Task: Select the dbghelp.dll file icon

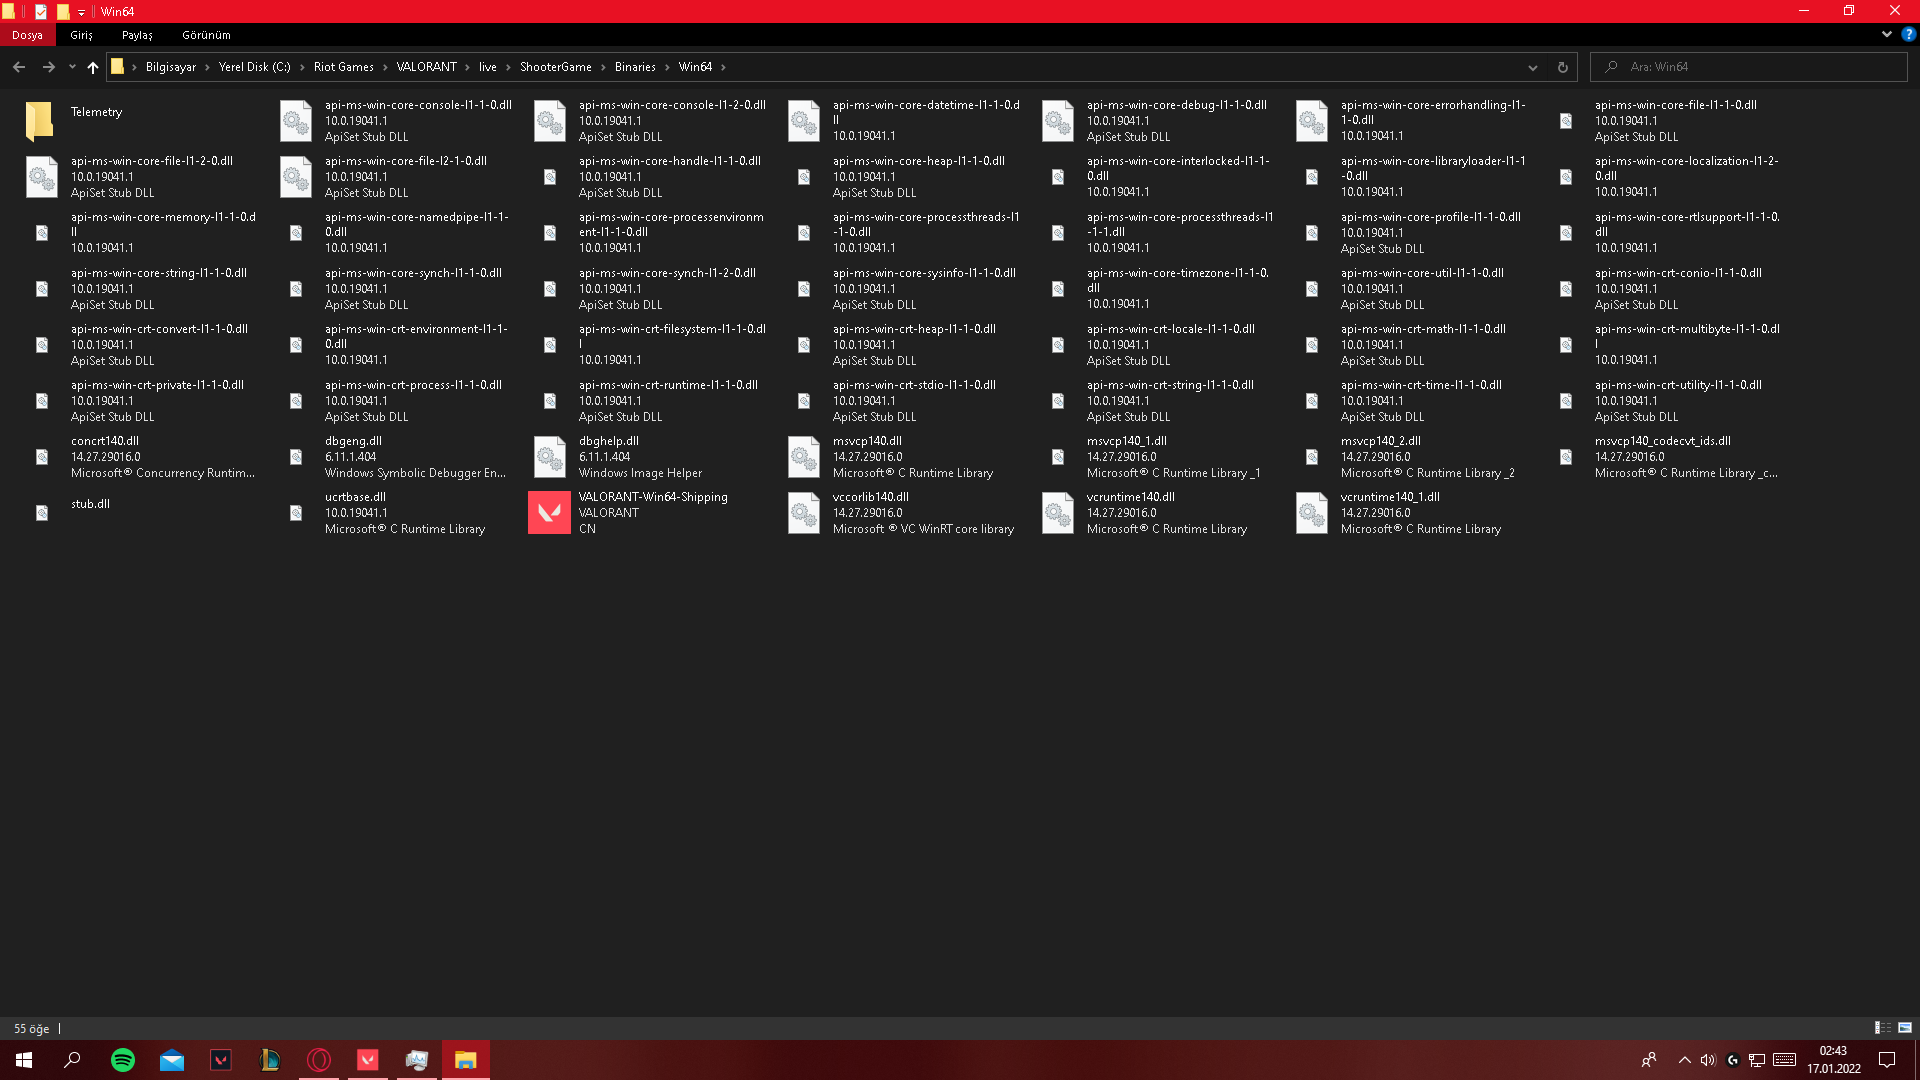Action: (x=549, y=457)
